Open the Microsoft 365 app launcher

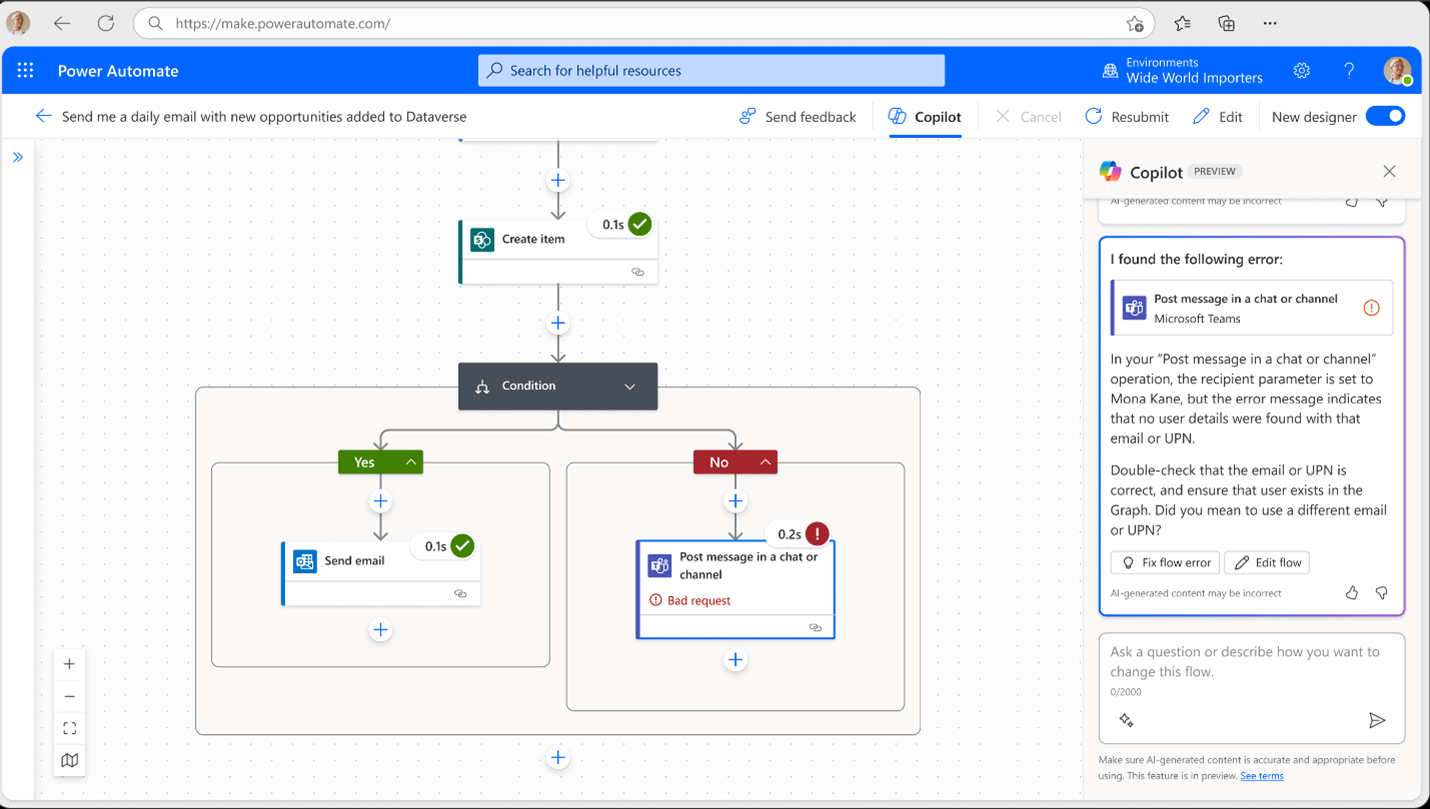25,70
